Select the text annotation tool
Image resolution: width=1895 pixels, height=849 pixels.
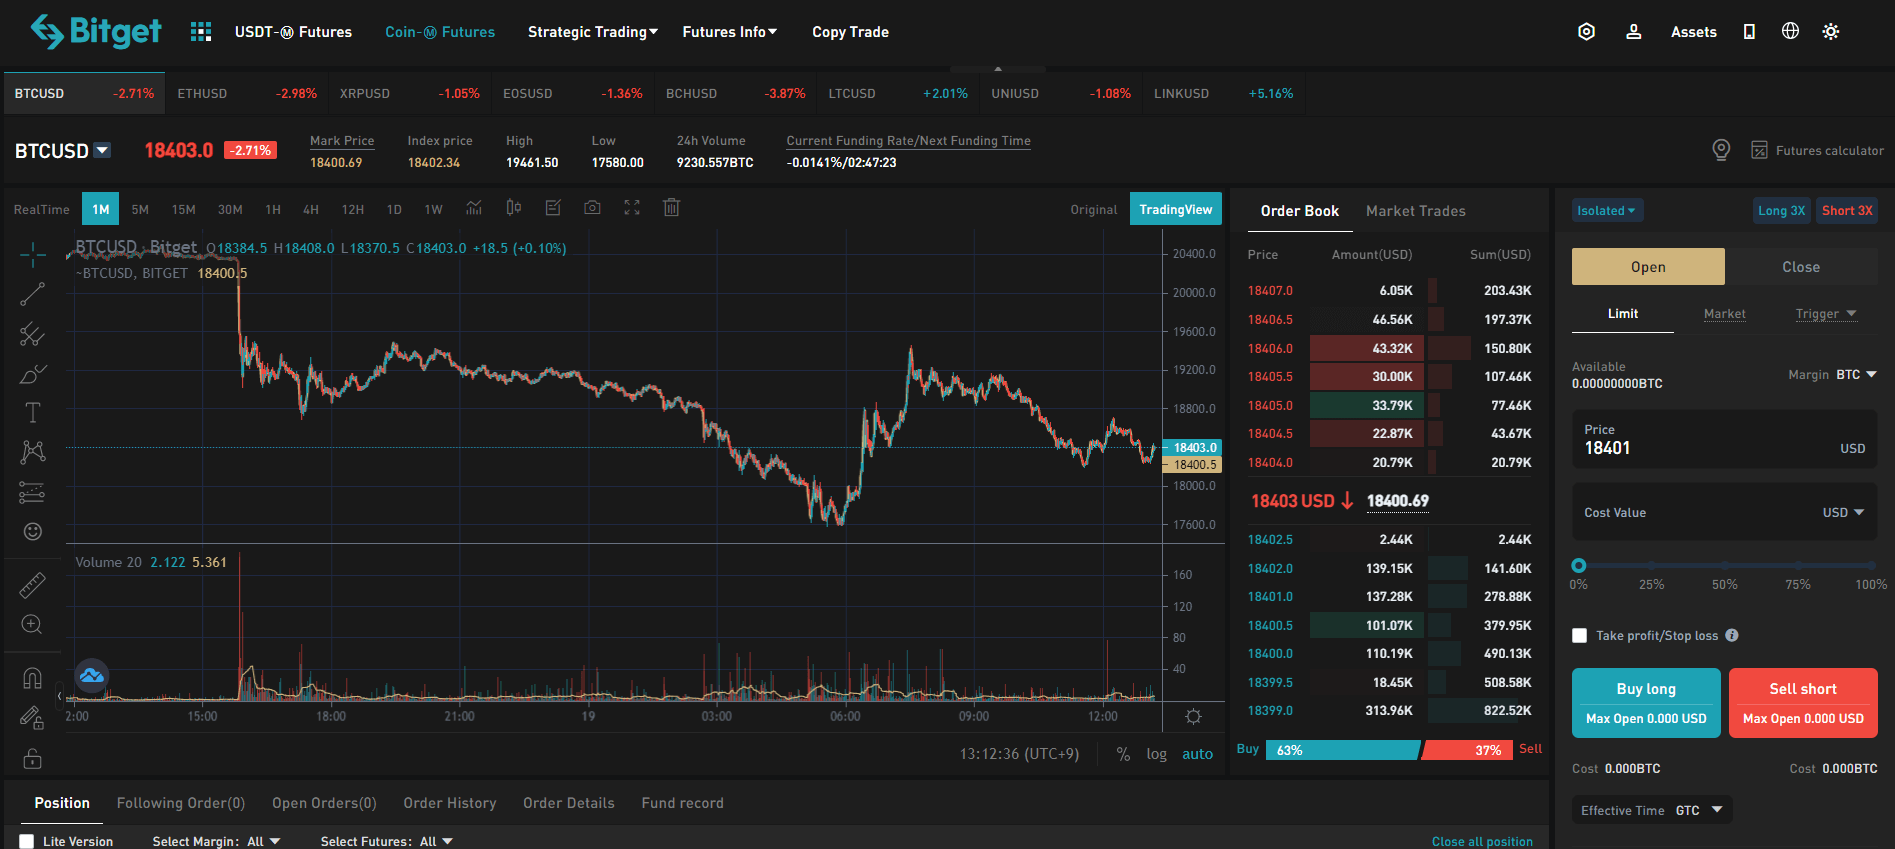click(33, 413)
